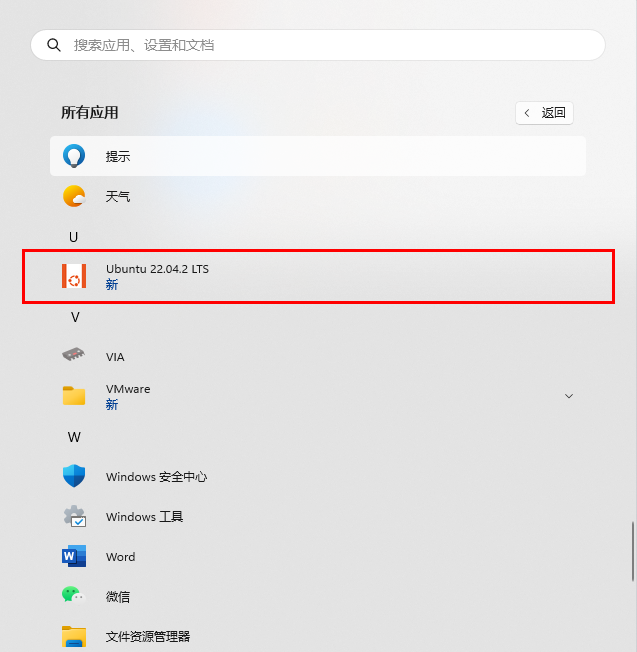
Task: Open the Tips lightbulb icon
Action: point(74,156)
